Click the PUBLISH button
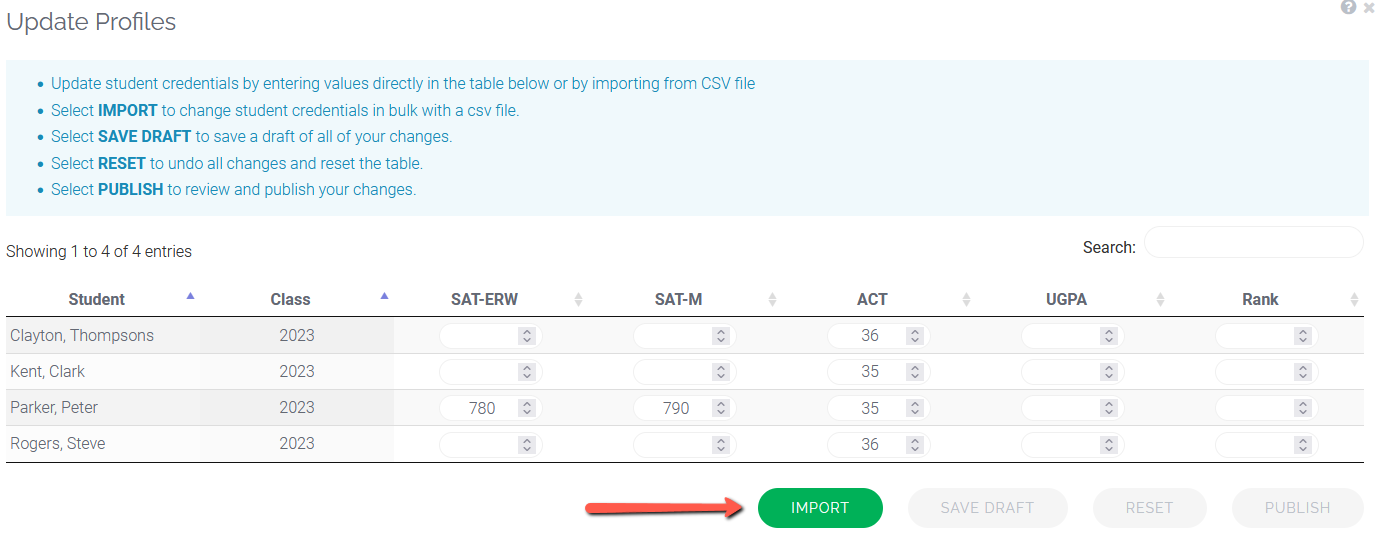Viewport: 1377px width, 538px height. 1297,508
